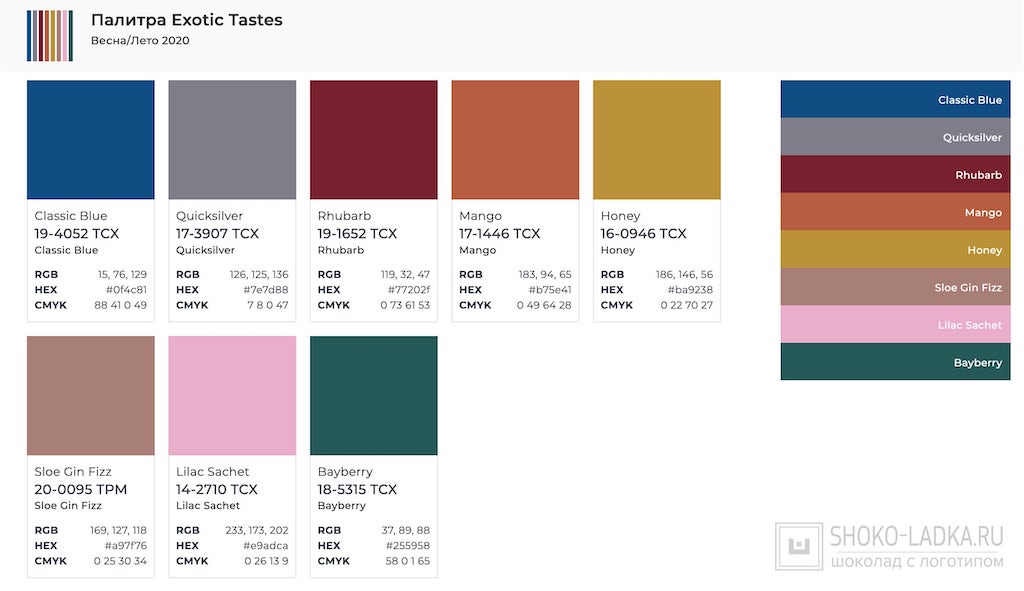Image resolution: width=1024 pixels, height=591 pixels.
Task: Click Classic Blue bar in side list
Action: click(x=896, y=100)
